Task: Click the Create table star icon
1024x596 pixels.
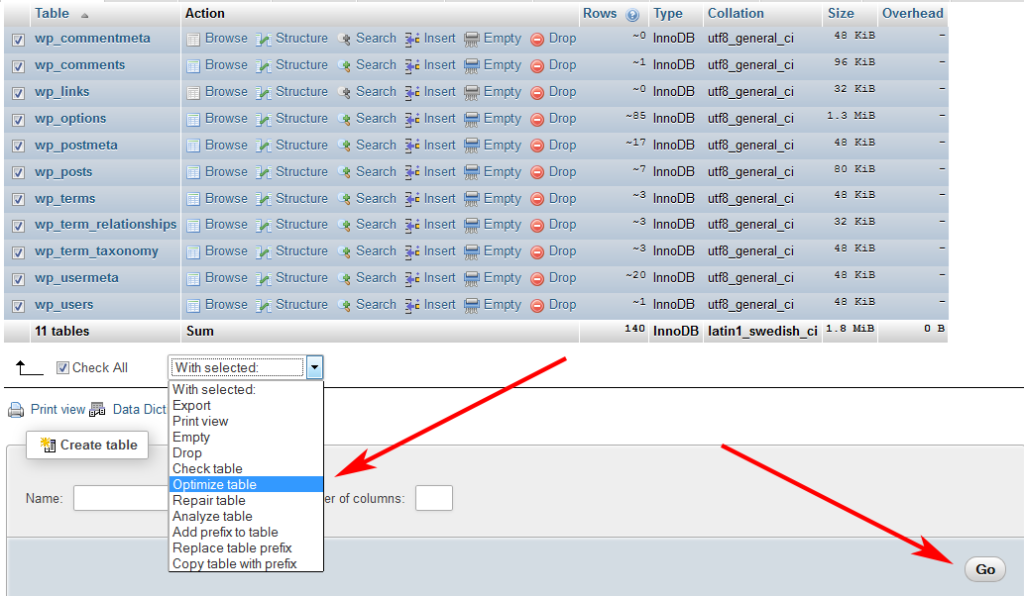Action: [x=48, y=445]
